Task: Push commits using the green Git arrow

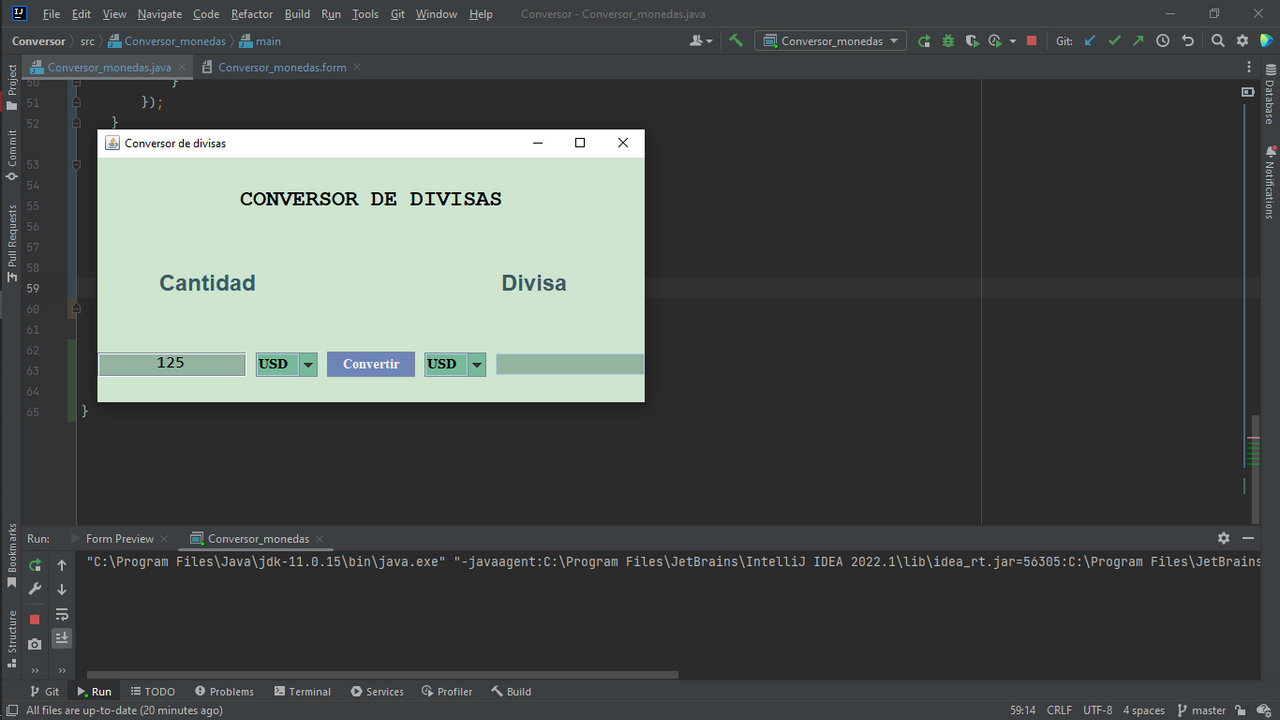Action: click(1140, 40)
